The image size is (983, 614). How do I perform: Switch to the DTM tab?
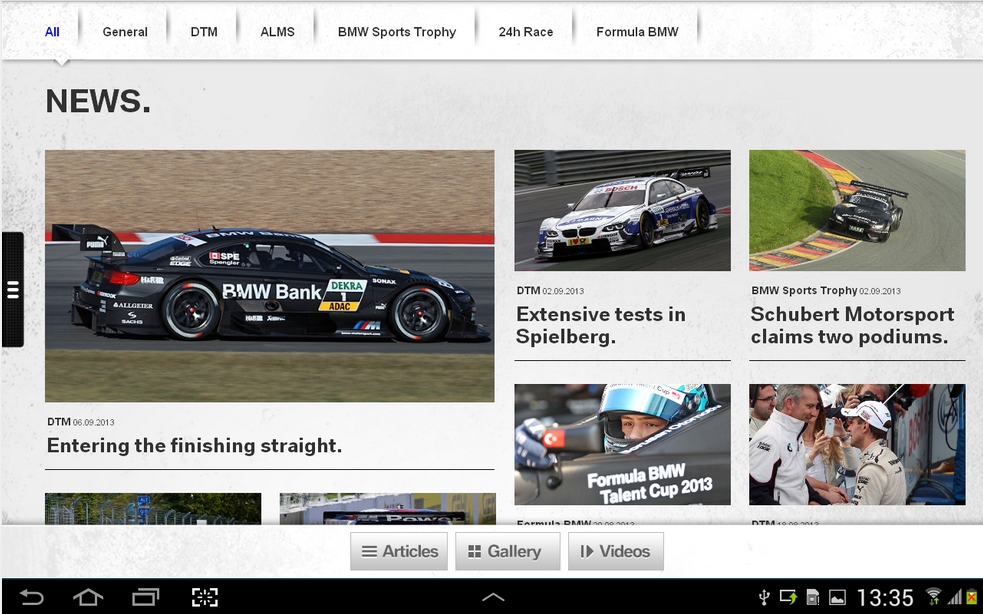click(204, 32)
